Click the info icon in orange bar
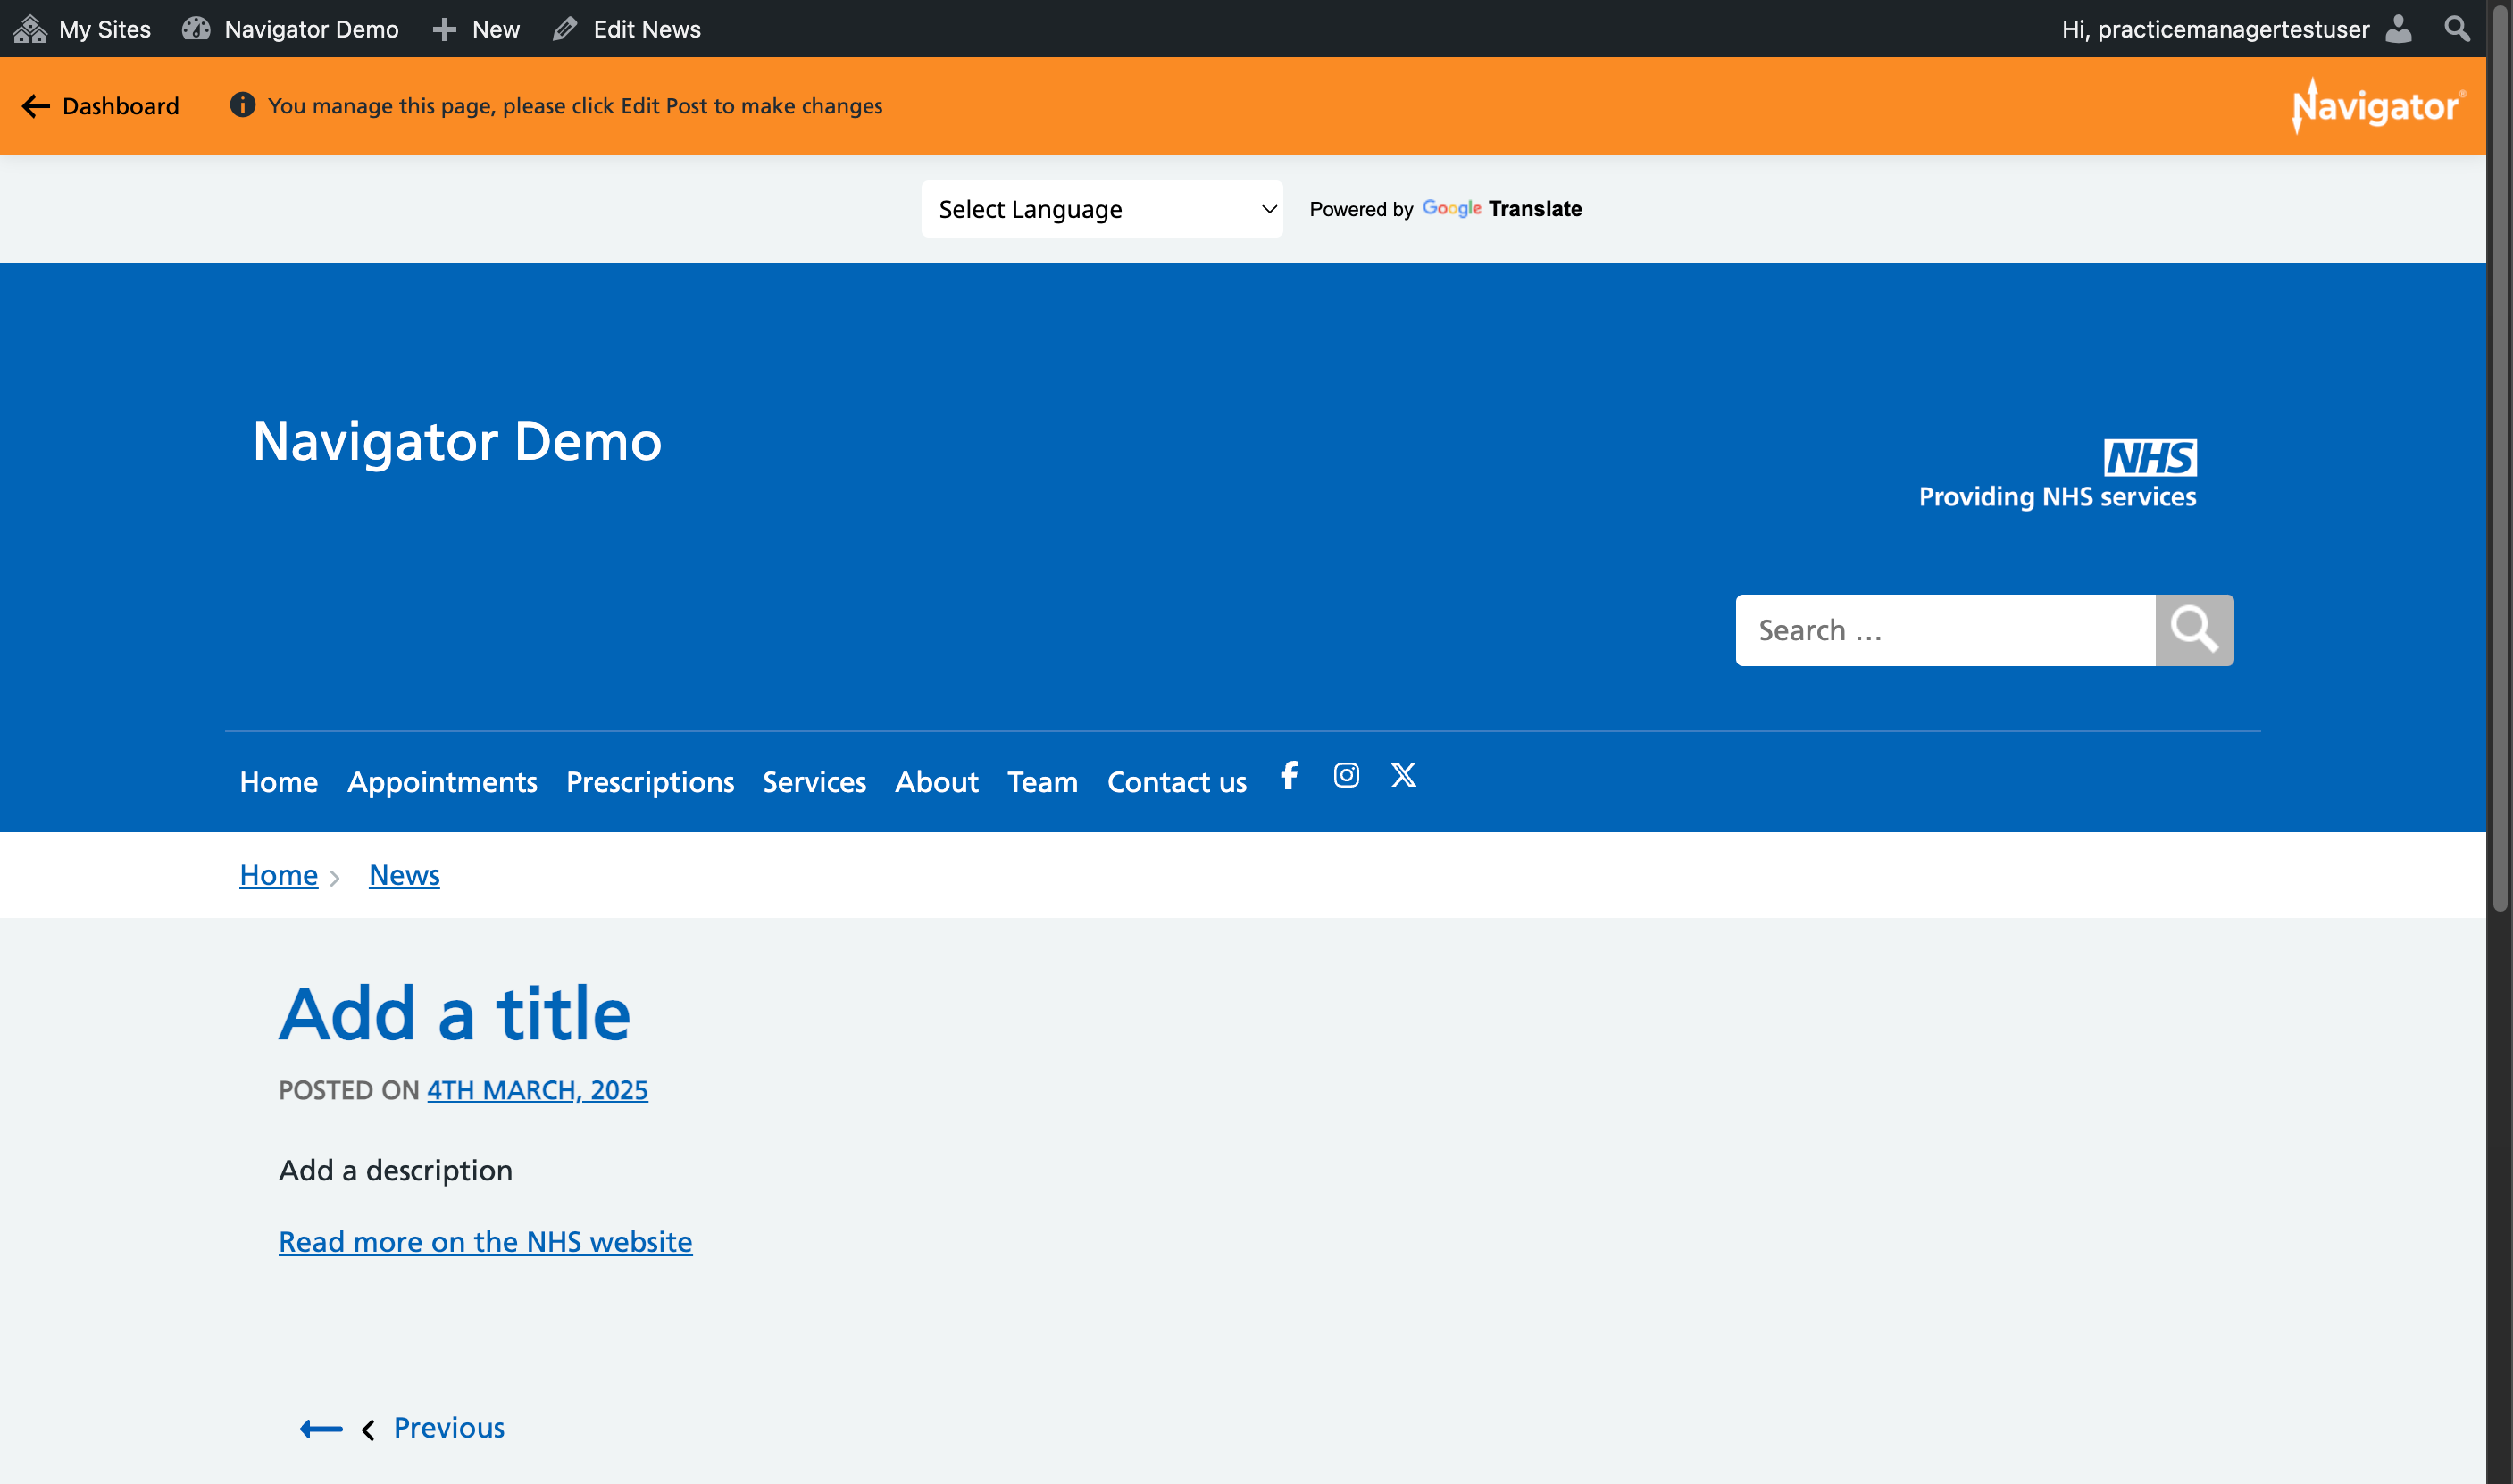The width and height of the screenshot is (2513, 1484). [x=242, y=105]
